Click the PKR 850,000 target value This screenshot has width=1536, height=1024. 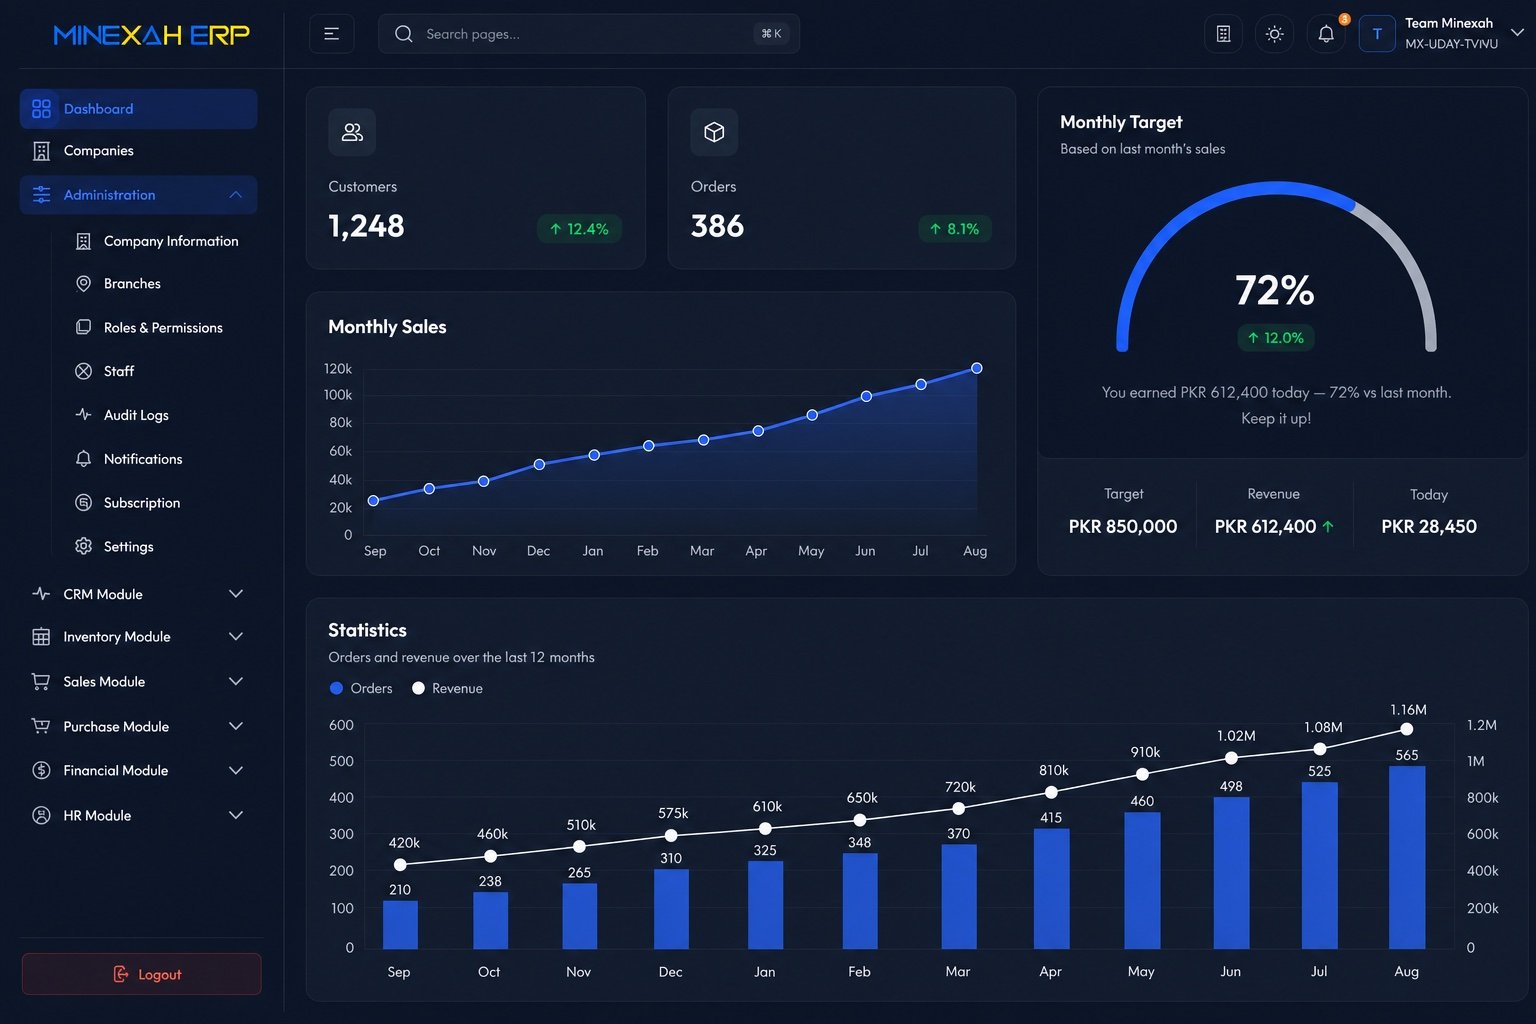pos(1123,526)
